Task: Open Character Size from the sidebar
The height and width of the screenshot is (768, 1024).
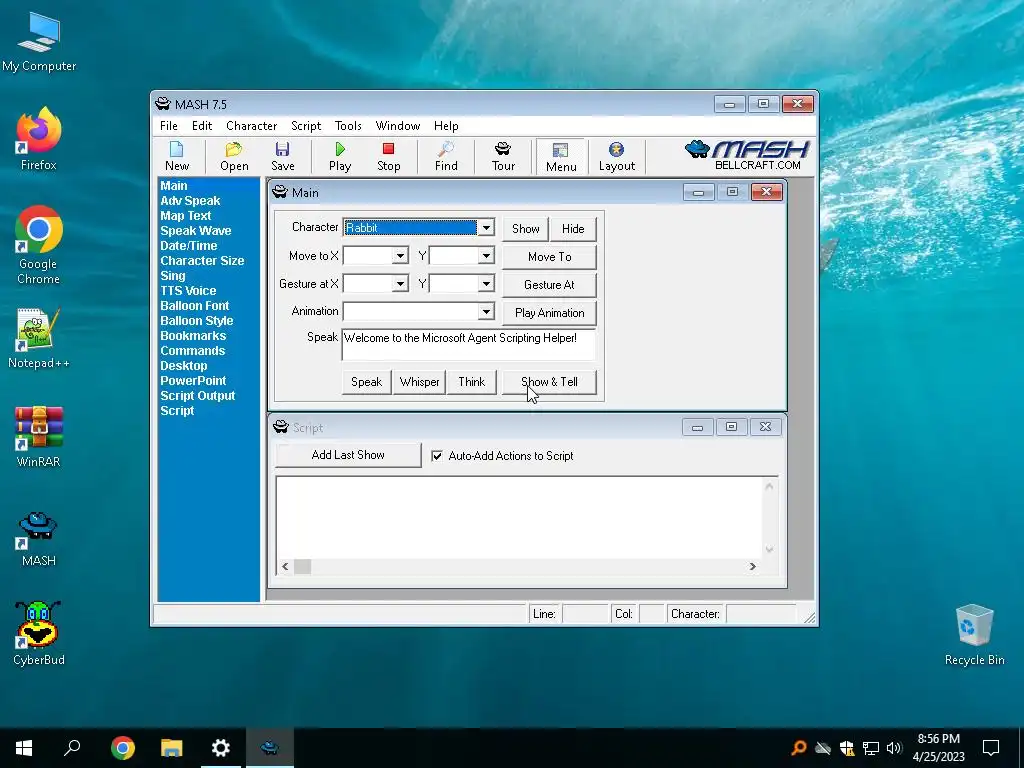Action: 202,261
